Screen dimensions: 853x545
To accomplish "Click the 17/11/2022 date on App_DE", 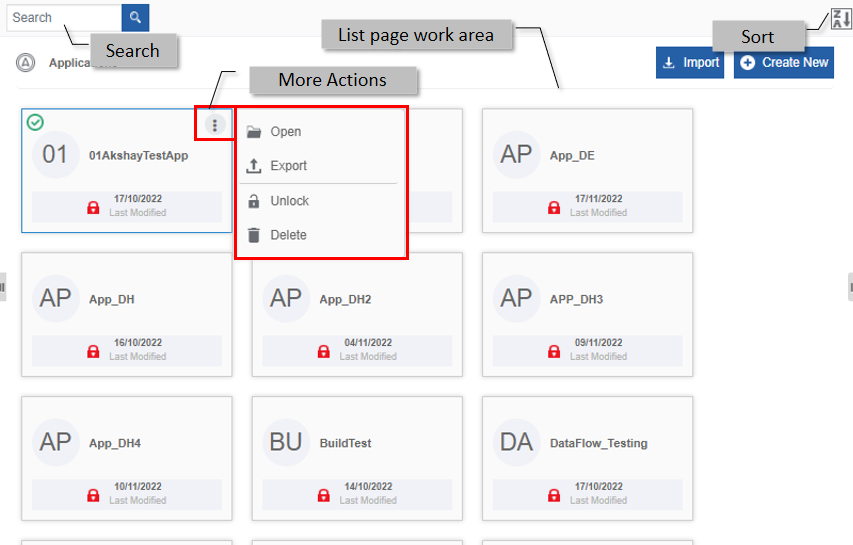I will [598, 199].
